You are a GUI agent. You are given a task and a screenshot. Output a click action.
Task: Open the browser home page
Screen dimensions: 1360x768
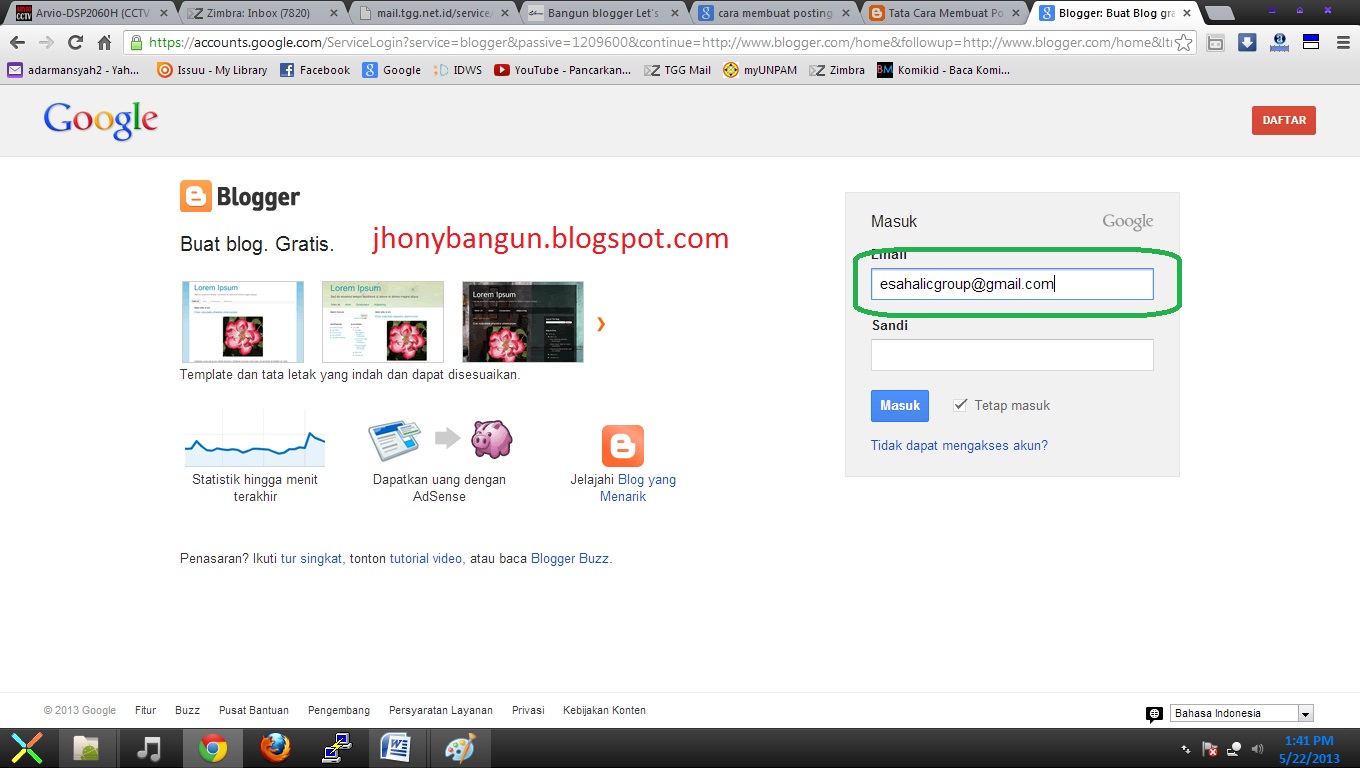(x=104, y=43)
